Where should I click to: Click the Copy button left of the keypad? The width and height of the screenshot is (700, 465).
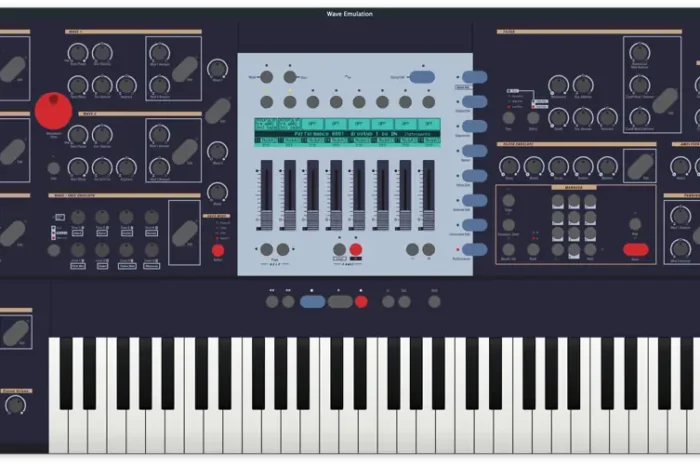tap(508, 200)
